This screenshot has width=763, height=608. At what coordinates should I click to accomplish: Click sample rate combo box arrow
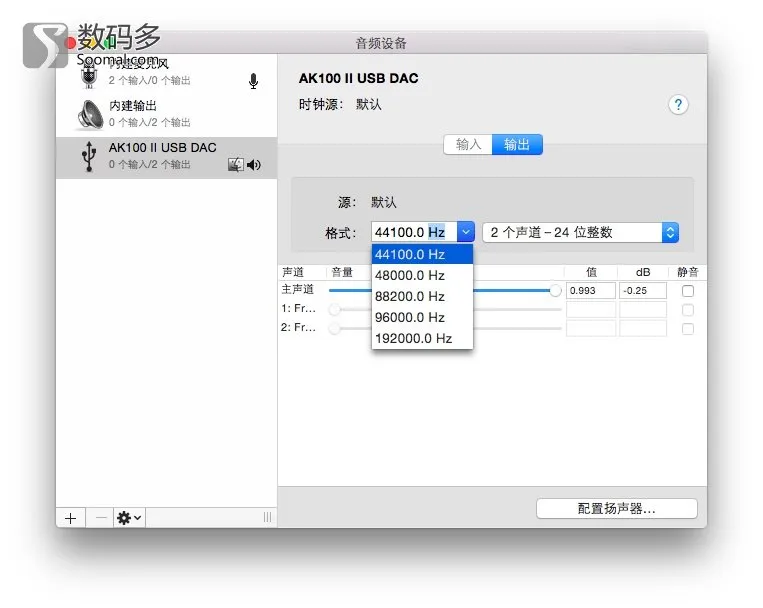click(x=466, y=232)
